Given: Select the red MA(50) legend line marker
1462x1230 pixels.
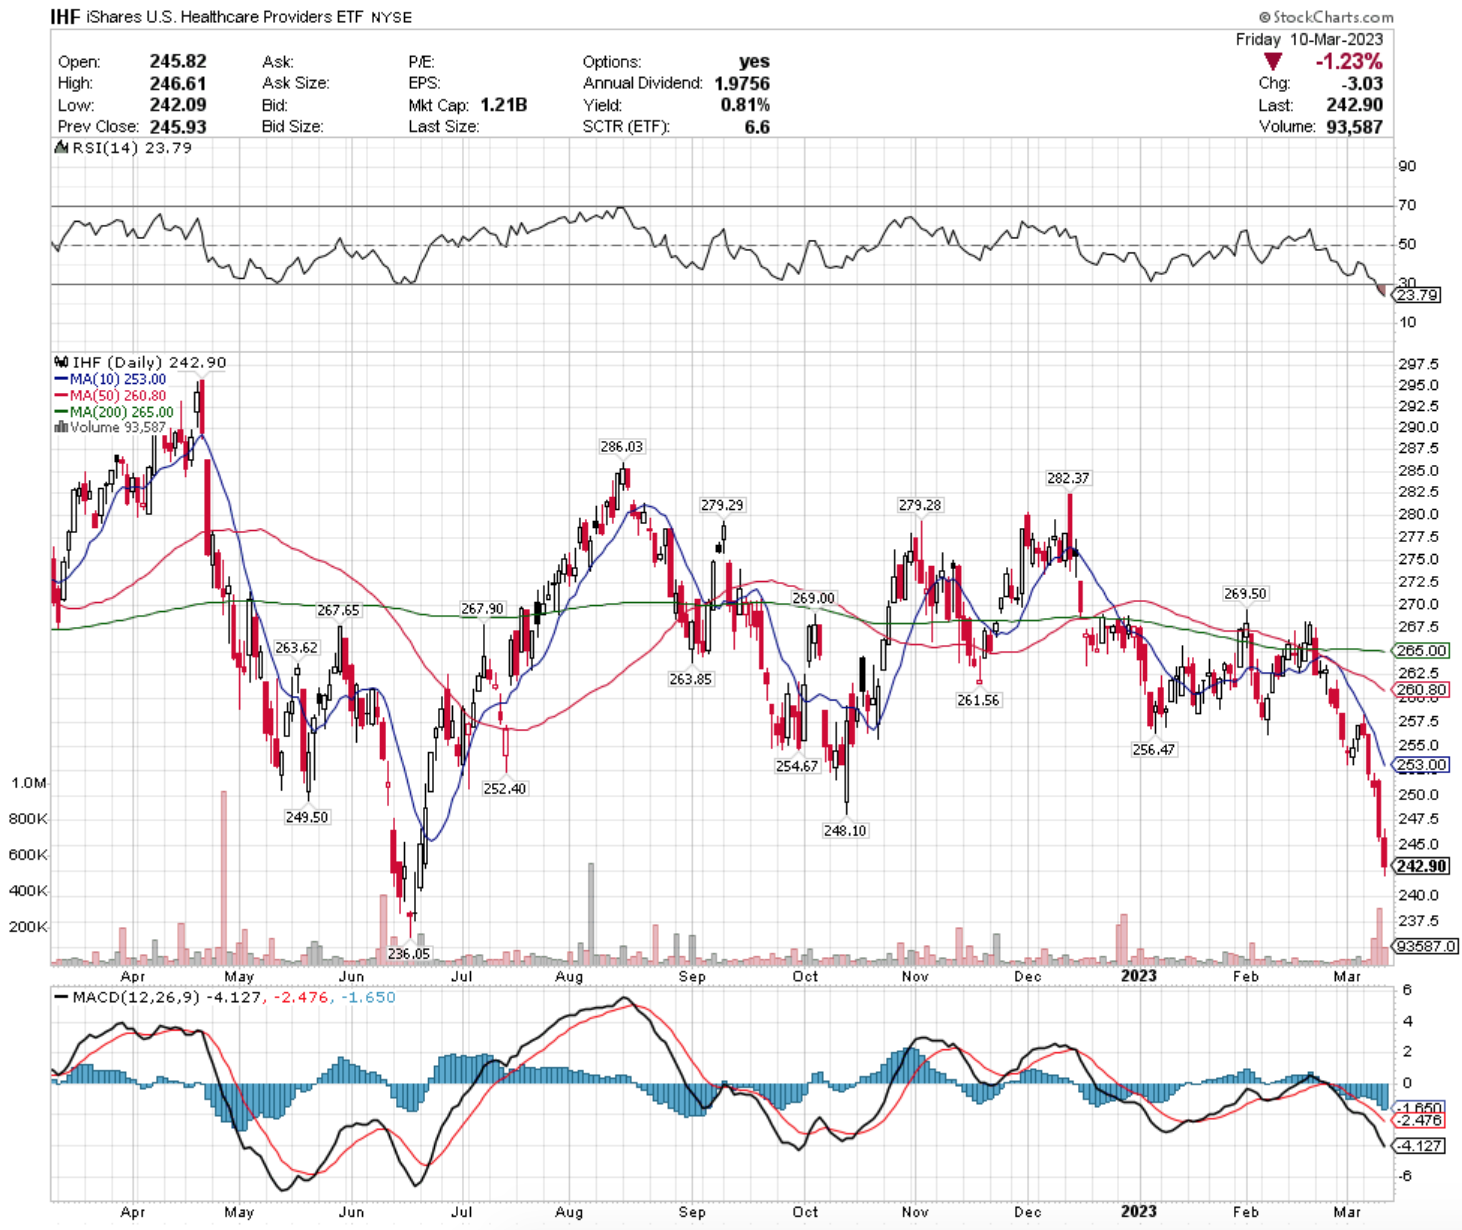Looking at the screenshot, I should (x=60, y=396).
